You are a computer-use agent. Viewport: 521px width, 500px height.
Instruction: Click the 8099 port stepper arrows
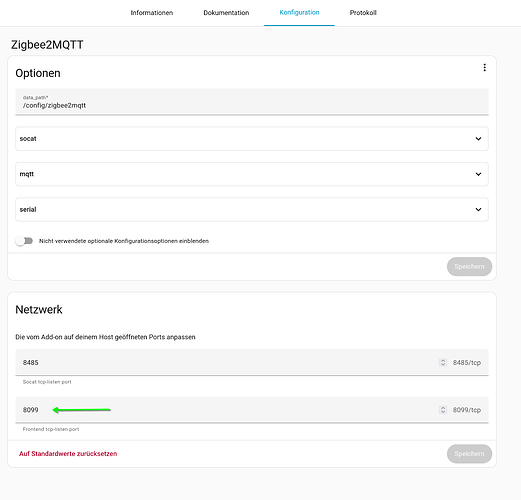443,410
